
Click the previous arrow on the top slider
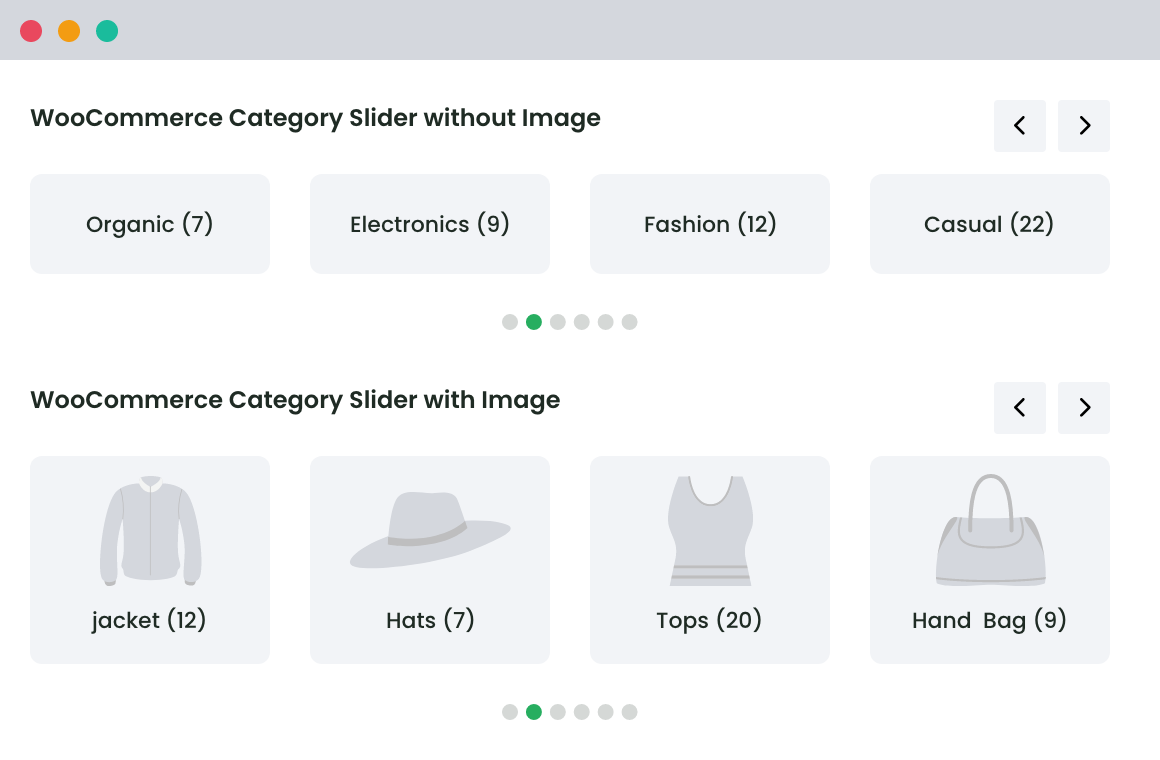[x=1019, y=126]
